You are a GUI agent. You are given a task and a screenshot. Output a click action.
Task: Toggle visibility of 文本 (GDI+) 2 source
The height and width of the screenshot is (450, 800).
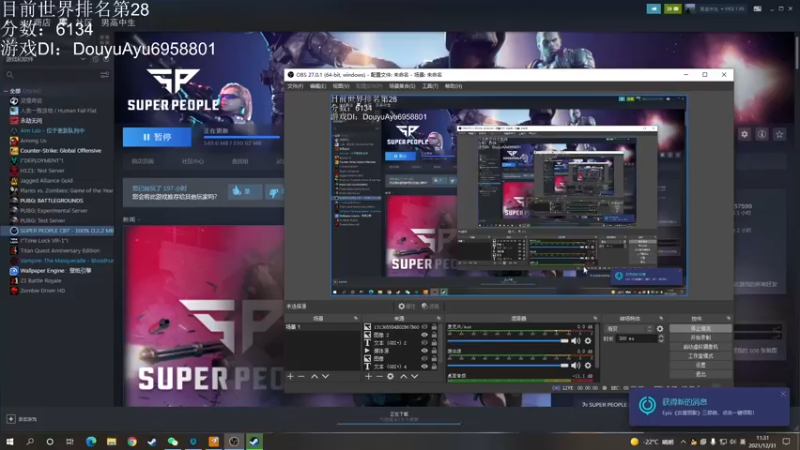[424, 343]
